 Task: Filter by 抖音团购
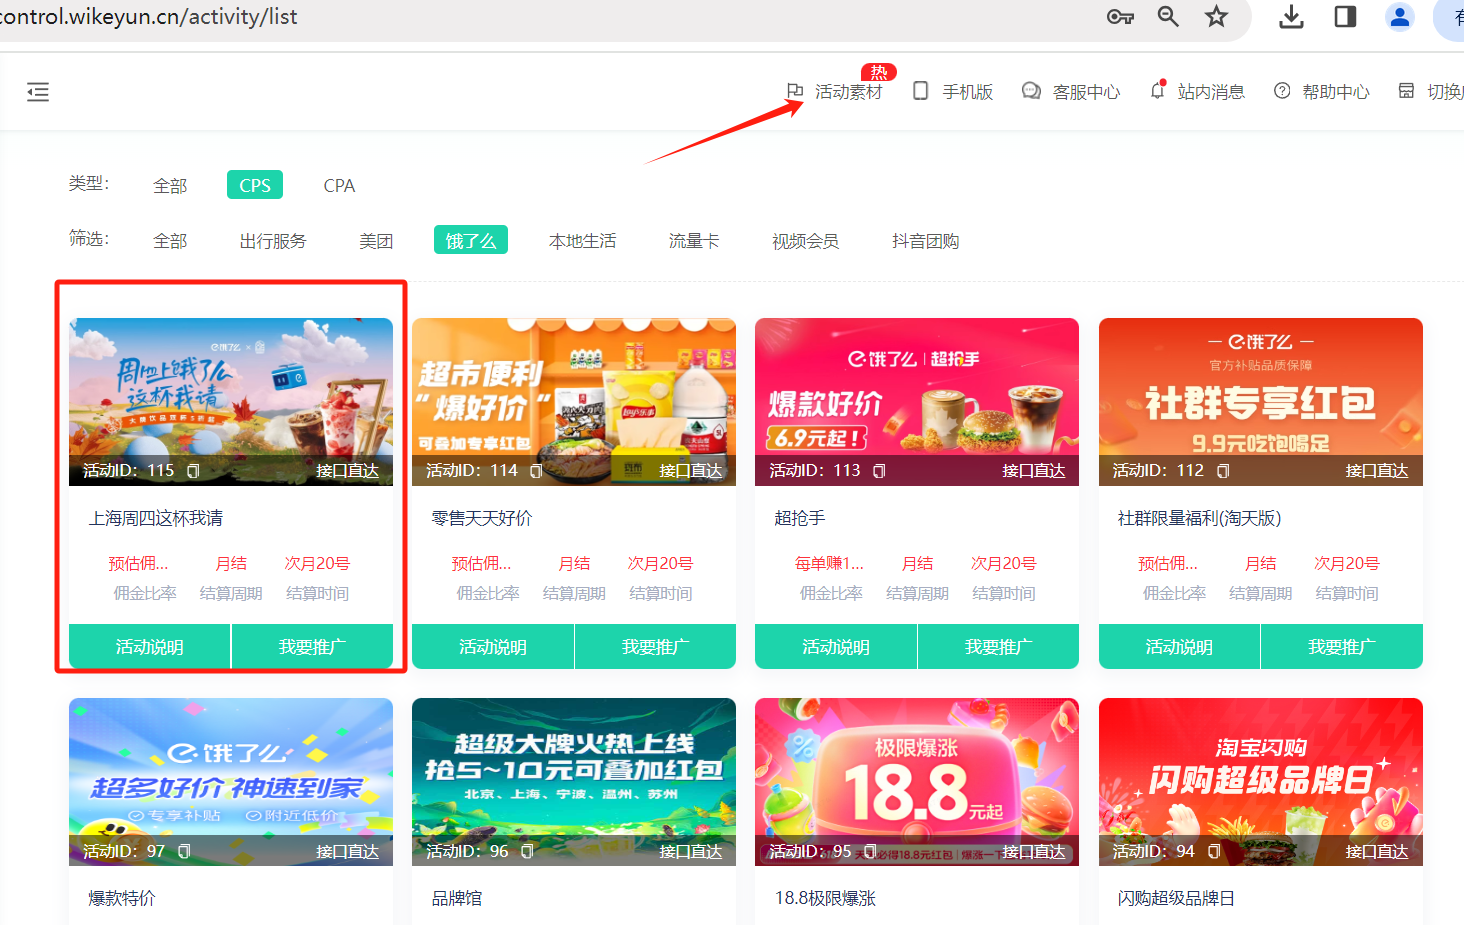(926, 241)
